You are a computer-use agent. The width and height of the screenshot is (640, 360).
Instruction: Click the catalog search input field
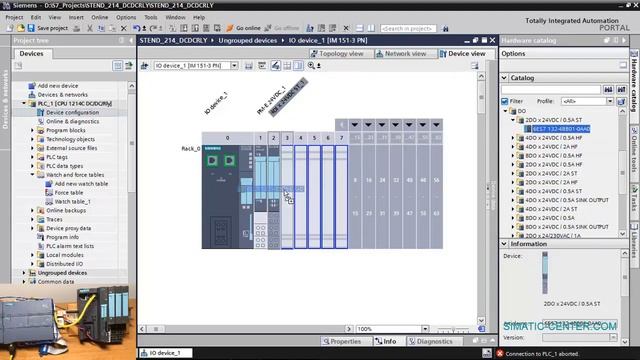(551, 89)
